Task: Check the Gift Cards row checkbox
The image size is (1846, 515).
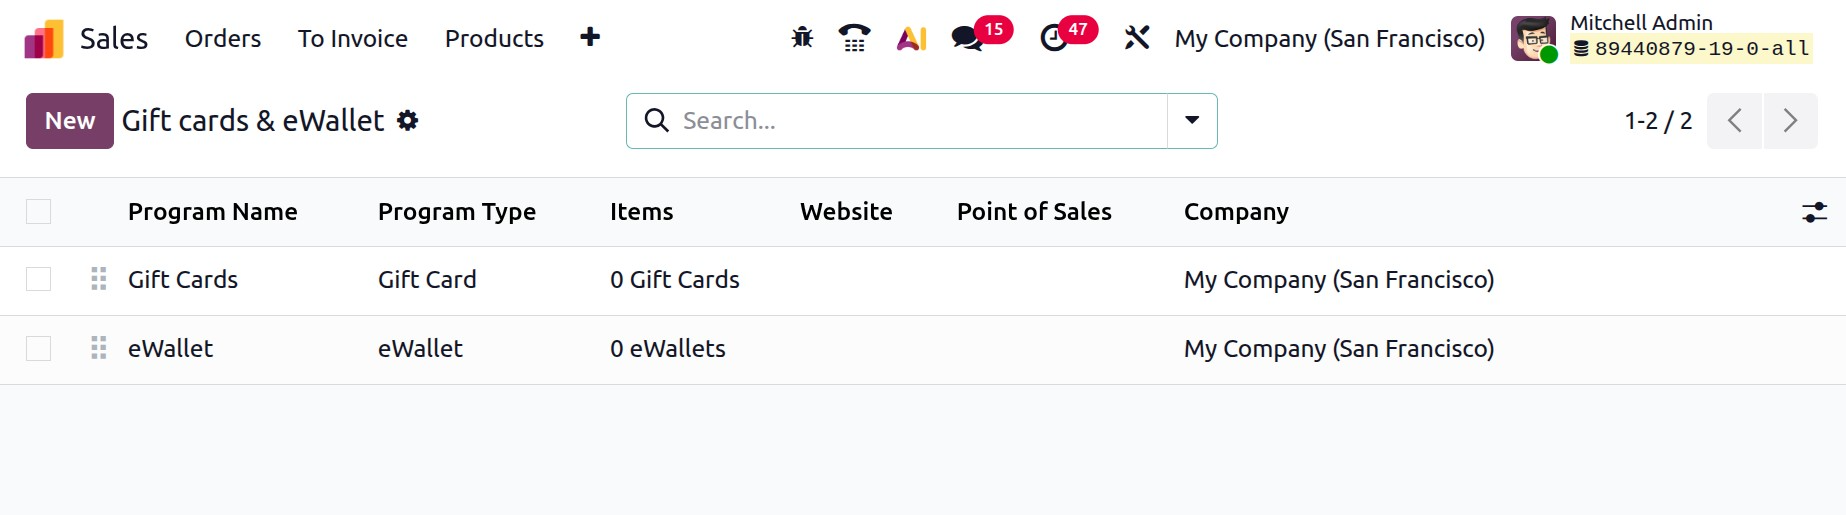Action: [x=39, y=279]
